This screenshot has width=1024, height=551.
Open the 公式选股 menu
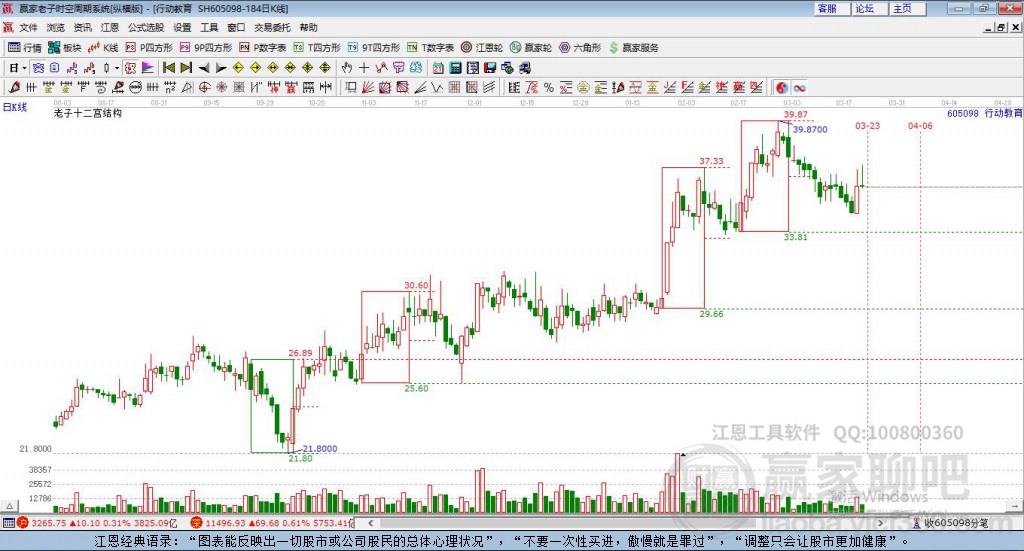146,27
